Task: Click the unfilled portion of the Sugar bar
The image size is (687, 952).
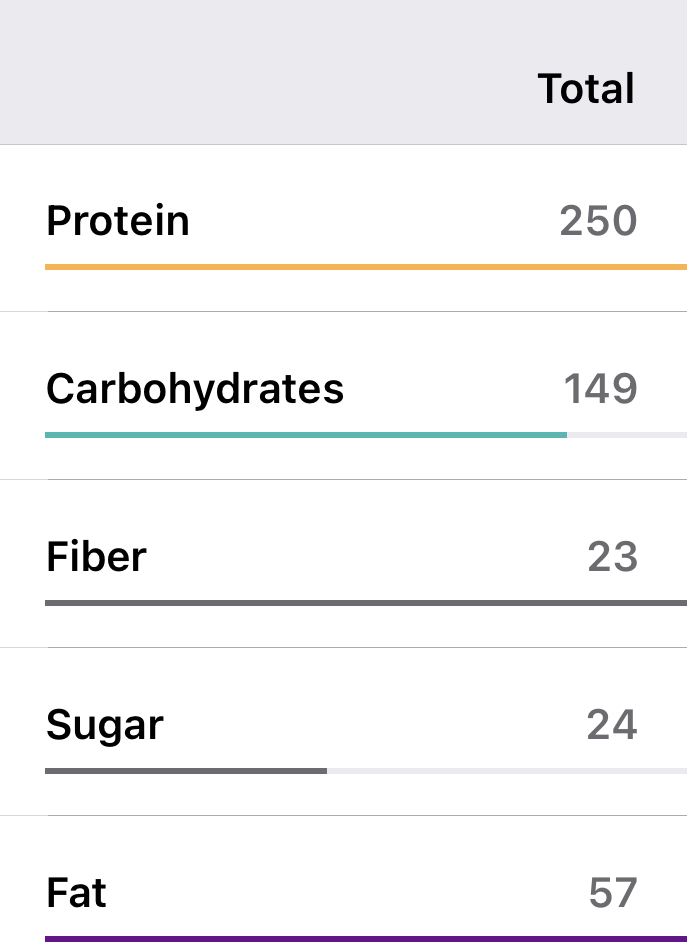Action: pos(506,771)
